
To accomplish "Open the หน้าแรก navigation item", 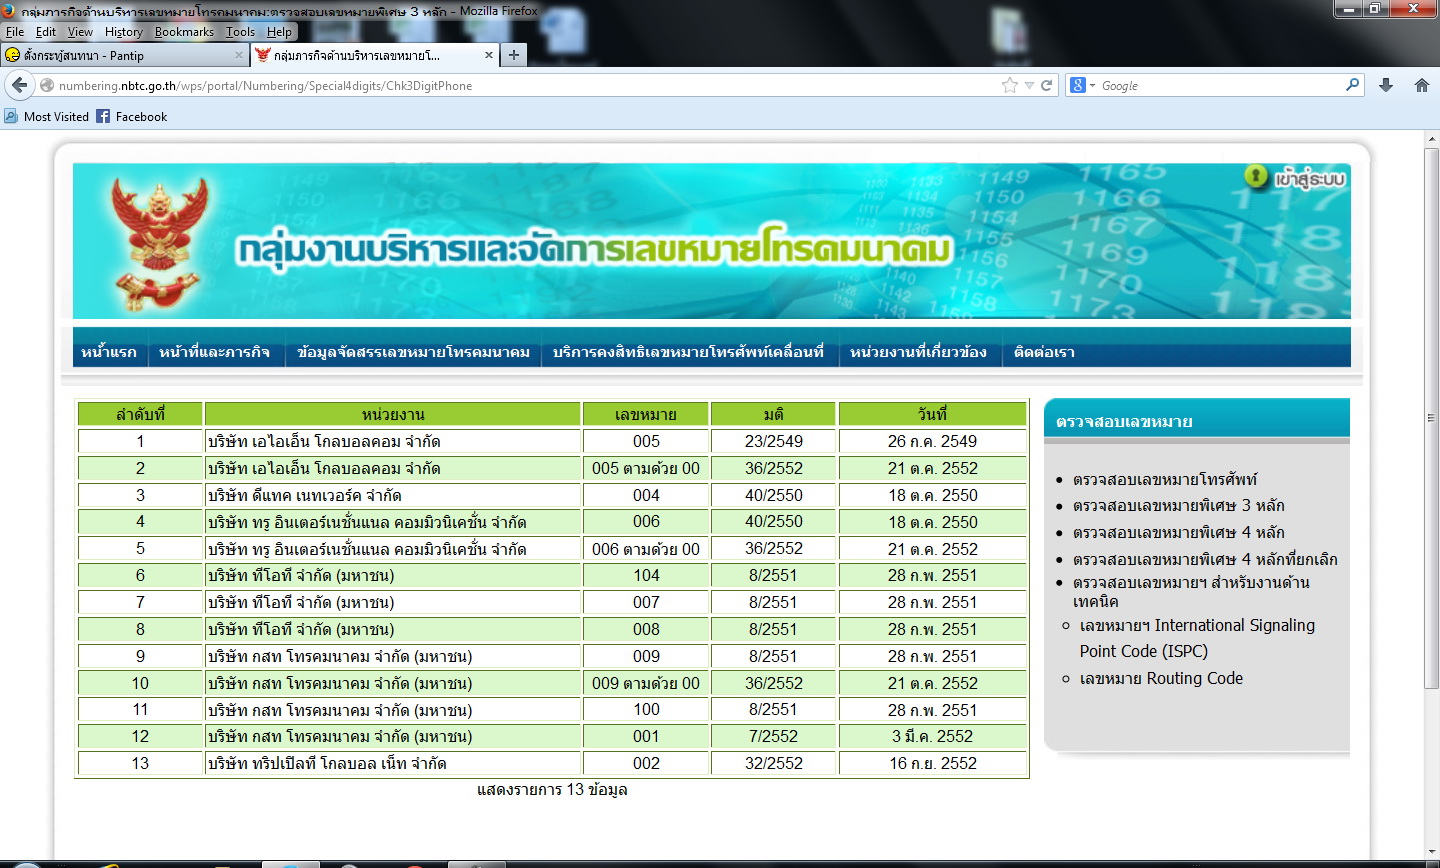I will [109, 352].
